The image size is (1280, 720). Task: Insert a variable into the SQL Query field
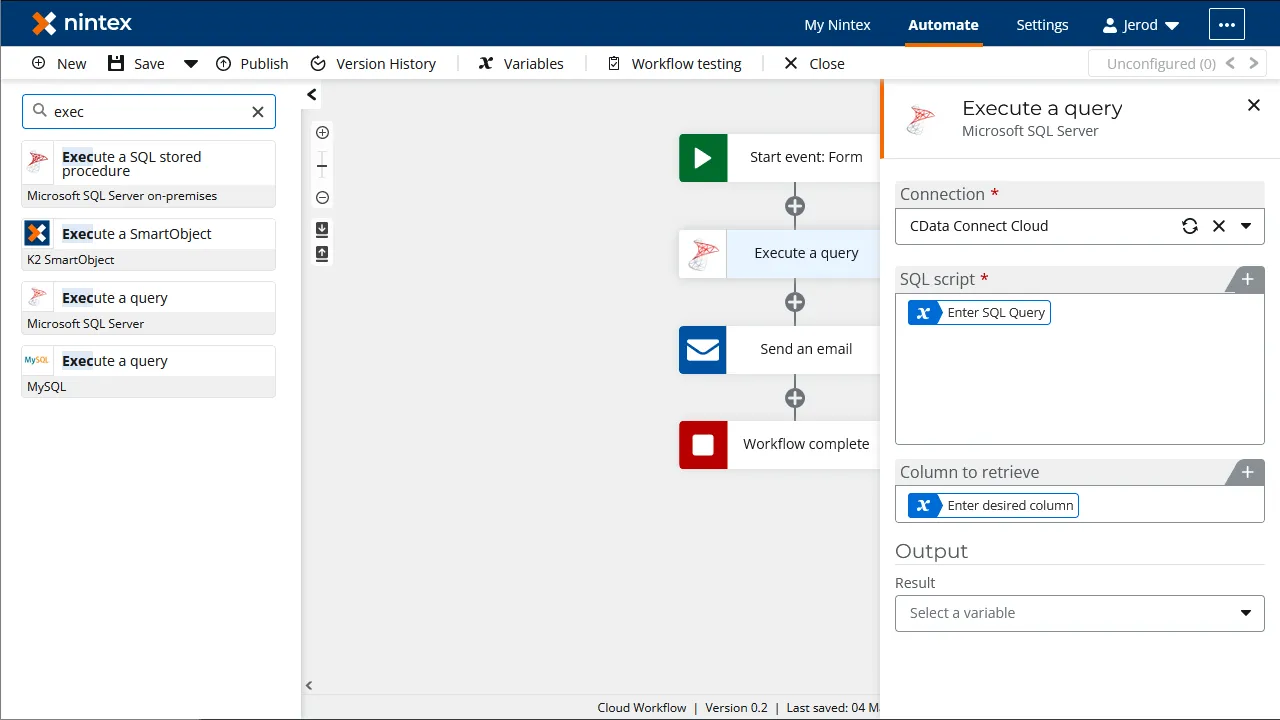pos(923,312)
